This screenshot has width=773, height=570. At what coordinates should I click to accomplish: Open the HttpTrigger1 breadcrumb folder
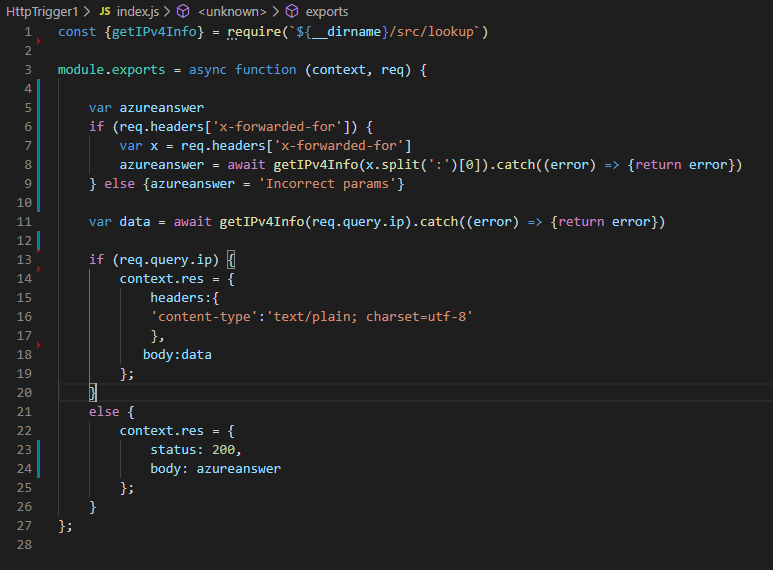pyautogui.click(x=44, y=12)
